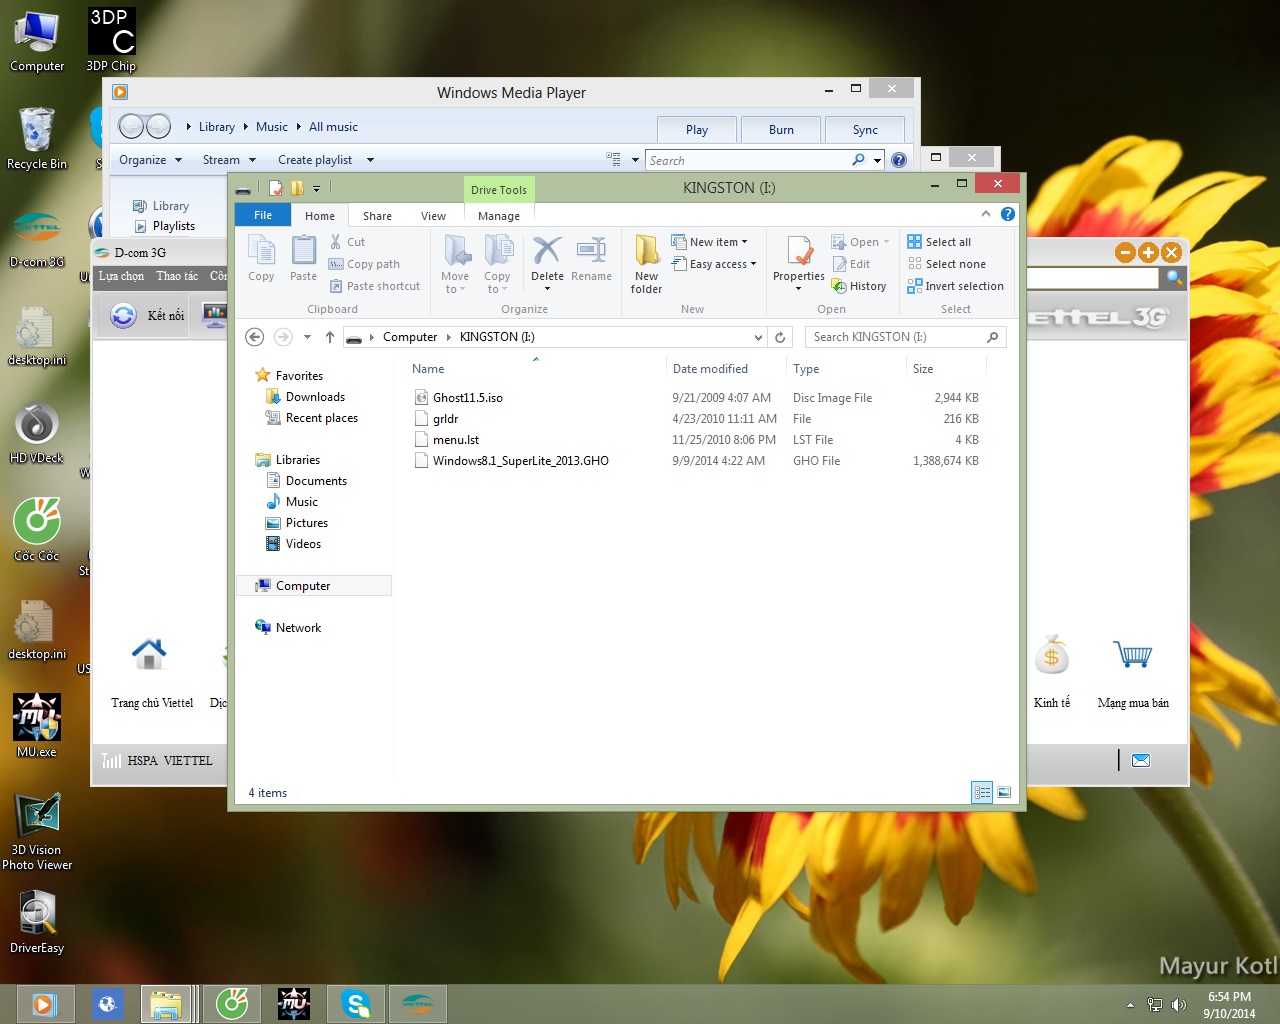1280x1024 pixels.
Task: Switch to the Manage ribbon tab
Action: [x=499, y=215]
